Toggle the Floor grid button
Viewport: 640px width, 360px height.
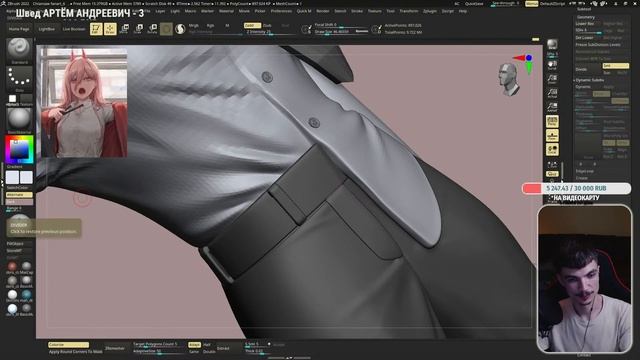(x=552, y=136)
